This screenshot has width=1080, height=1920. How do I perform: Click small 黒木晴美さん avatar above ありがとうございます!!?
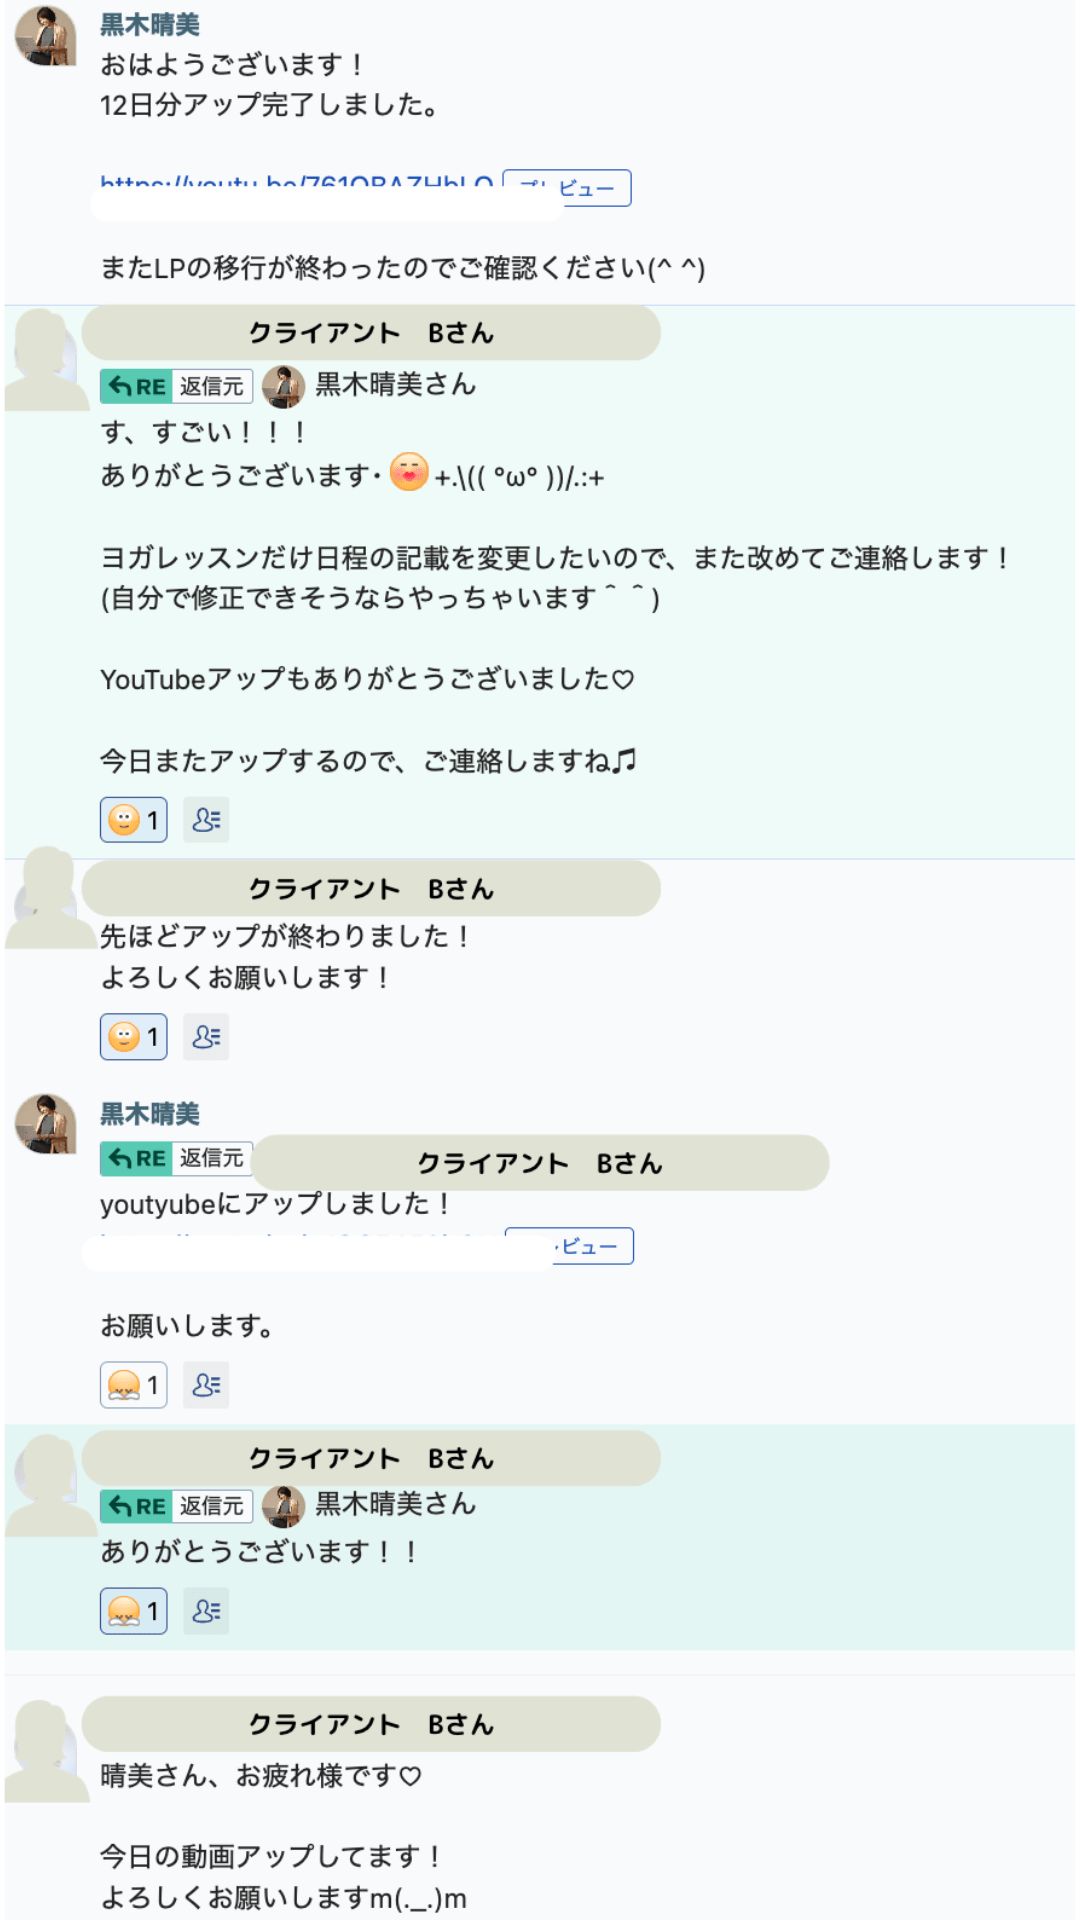[x=283, y=1506]
